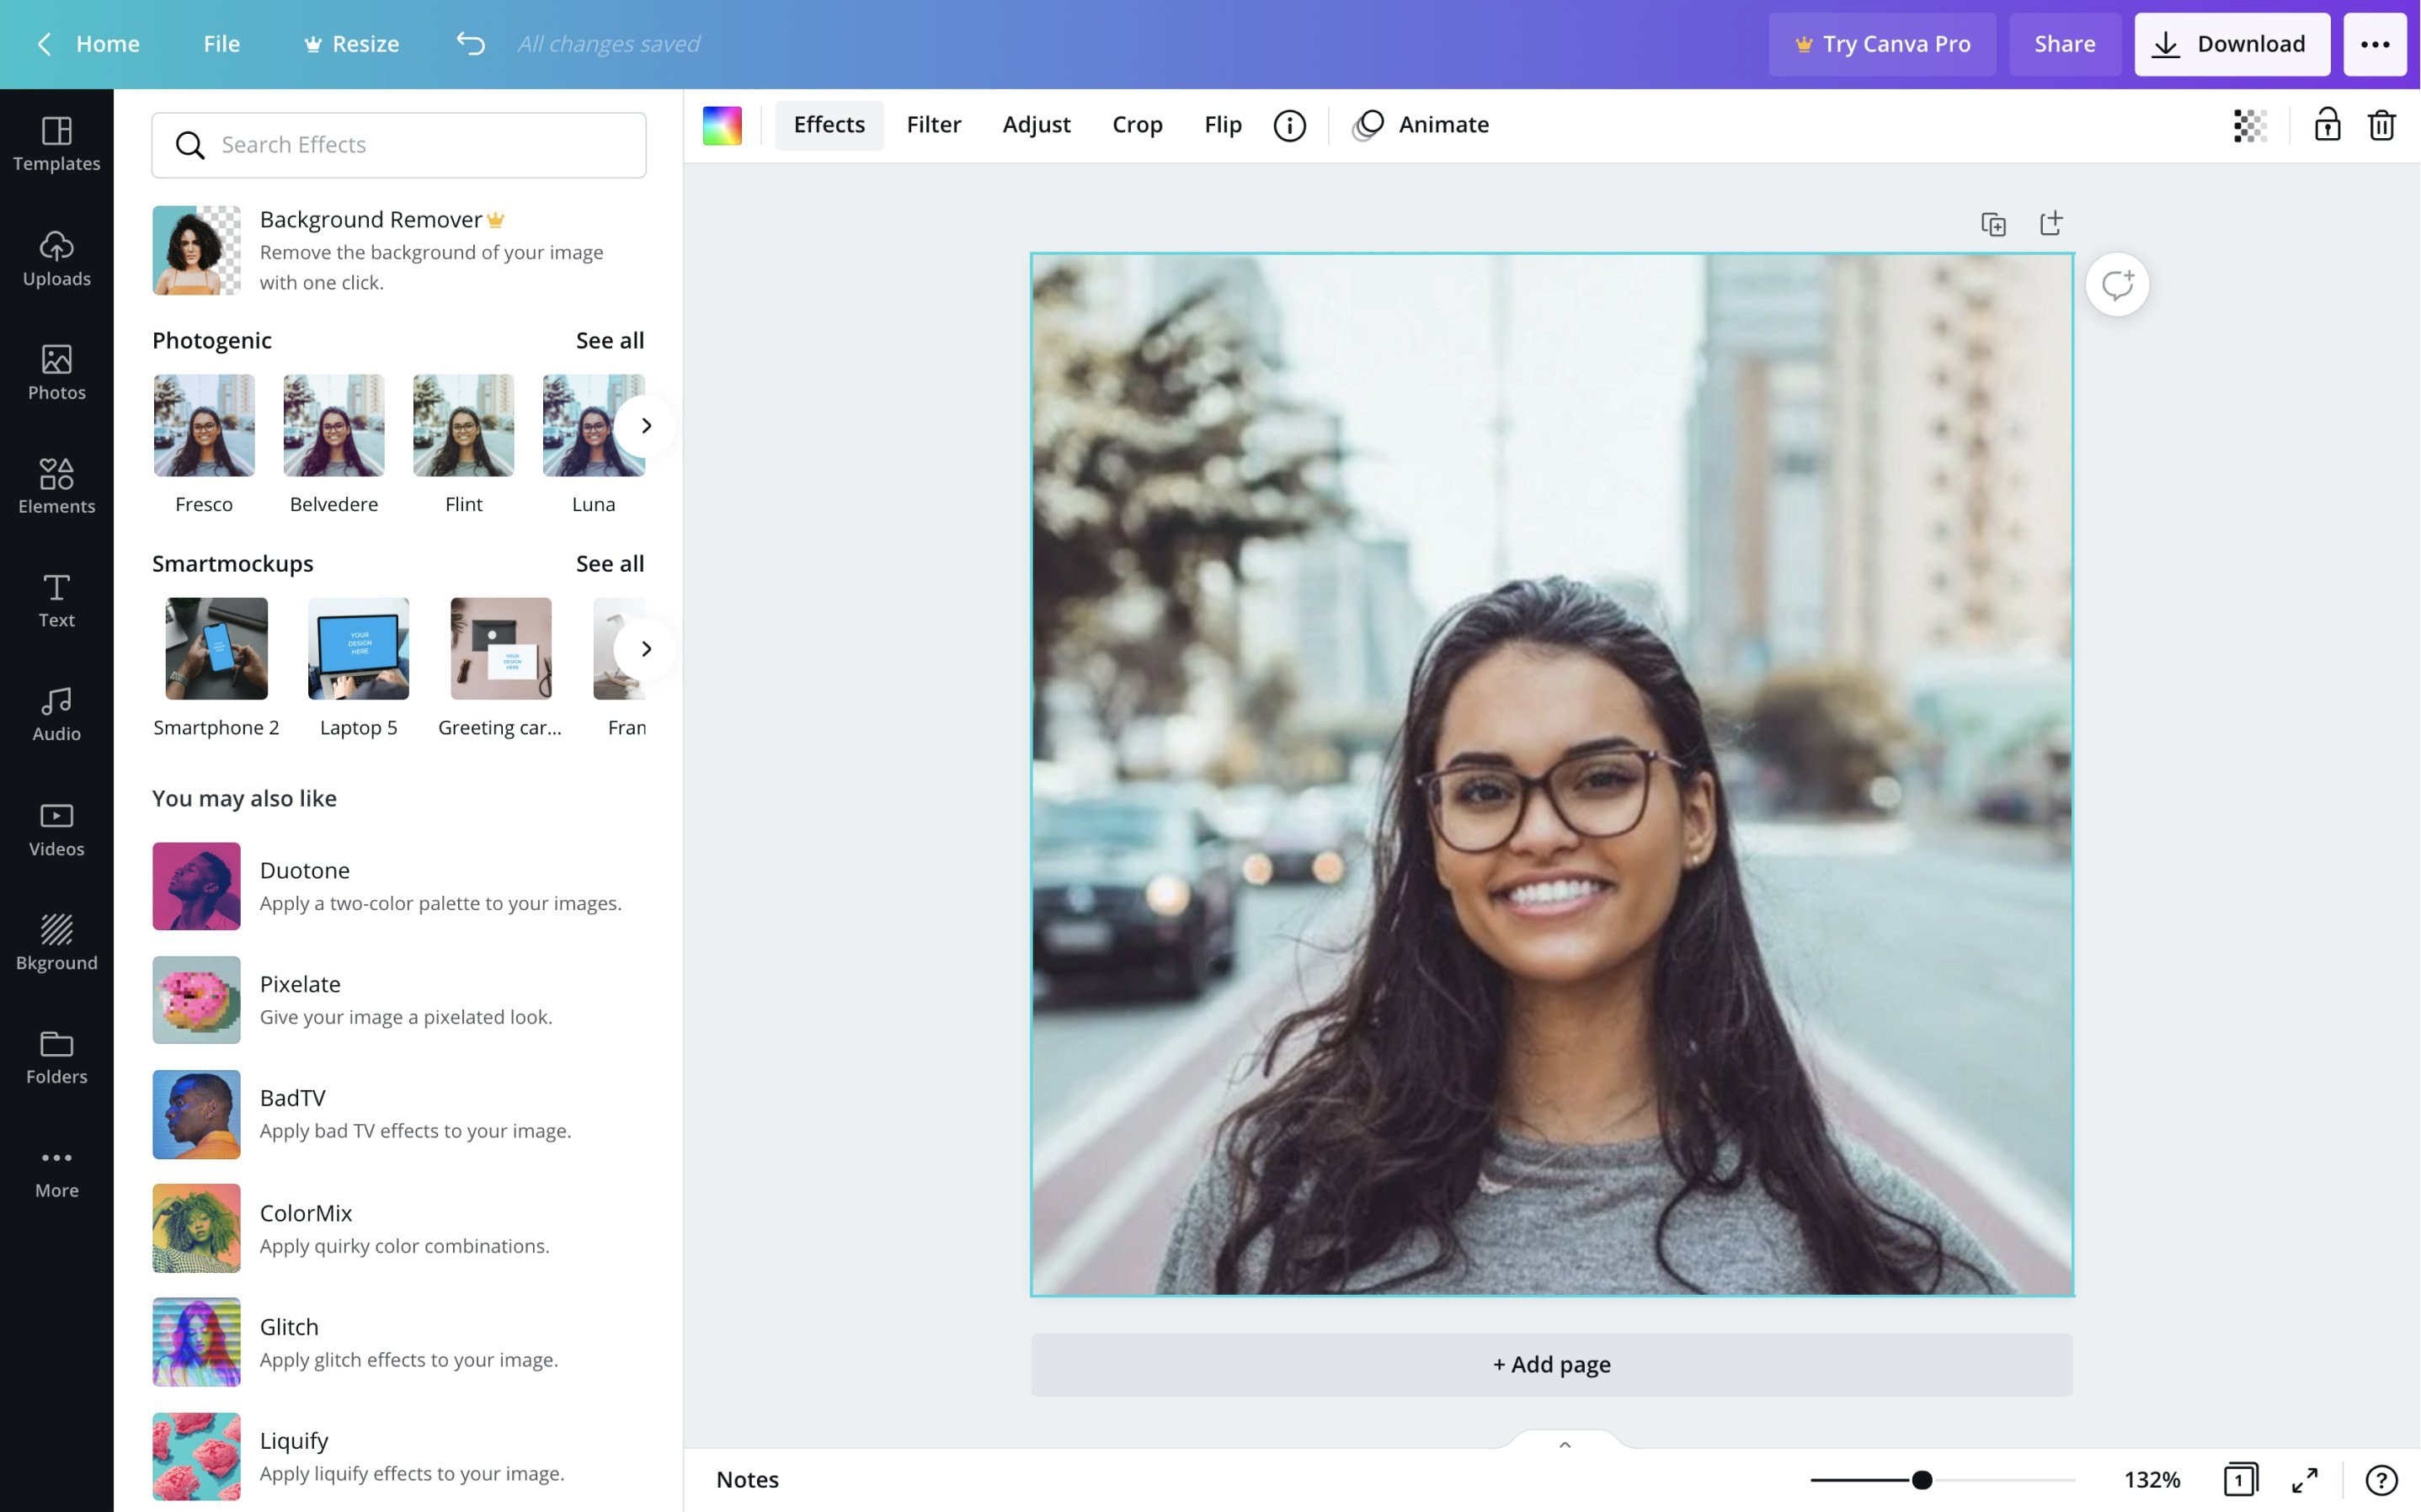Click Try Canva Pro button
Image resolution: width=2421 pixels, height=1512 pixels.
(x=1883, y=44)
